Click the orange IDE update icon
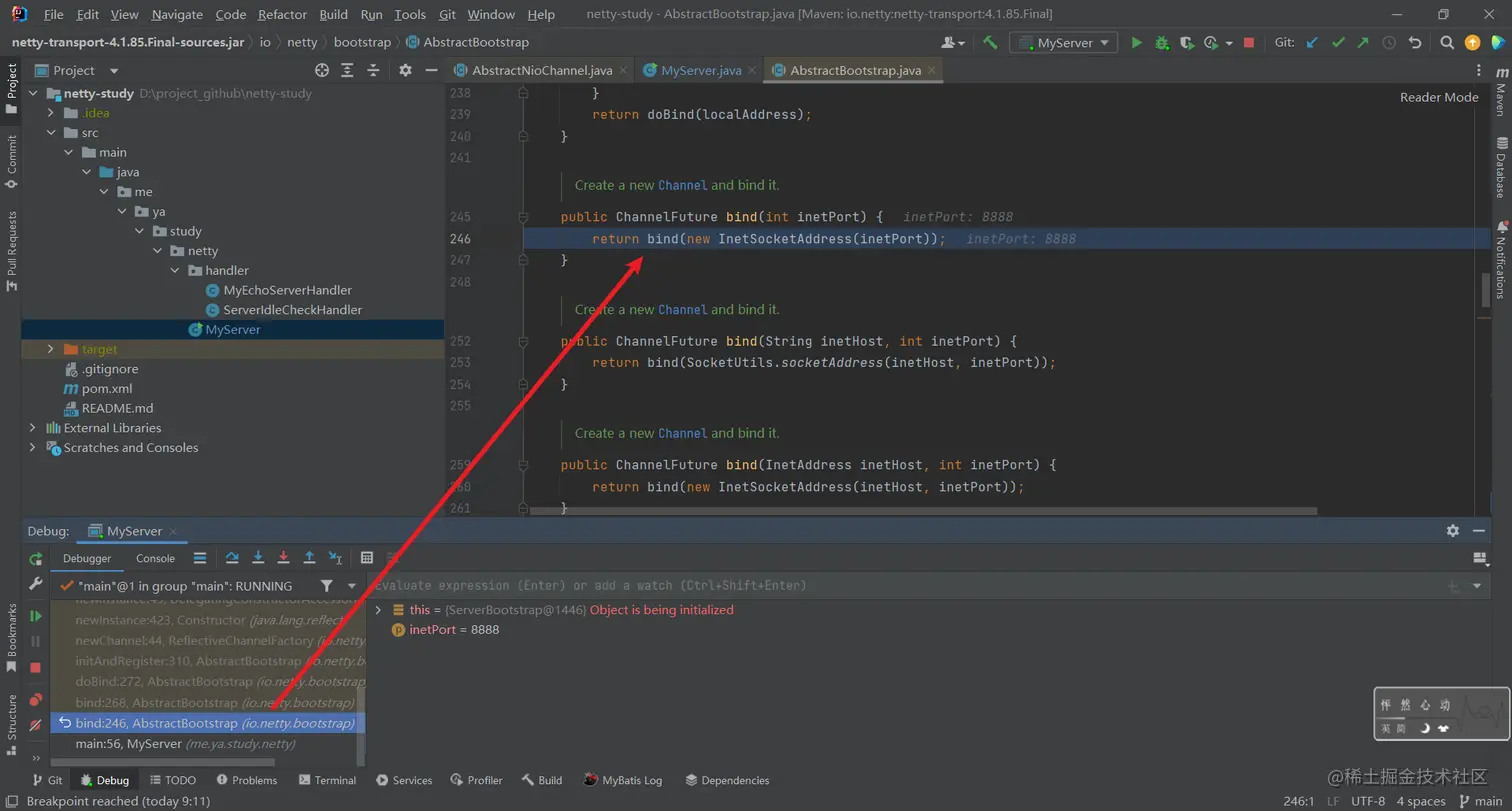The height and width of the screenshot is (811, 1512). [x=1472, y=43]
